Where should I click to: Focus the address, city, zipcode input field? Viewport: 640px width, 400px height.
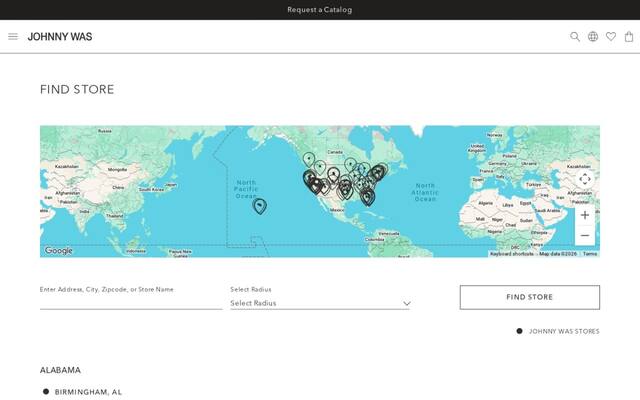pyautogui.click(x=131, y=302)
